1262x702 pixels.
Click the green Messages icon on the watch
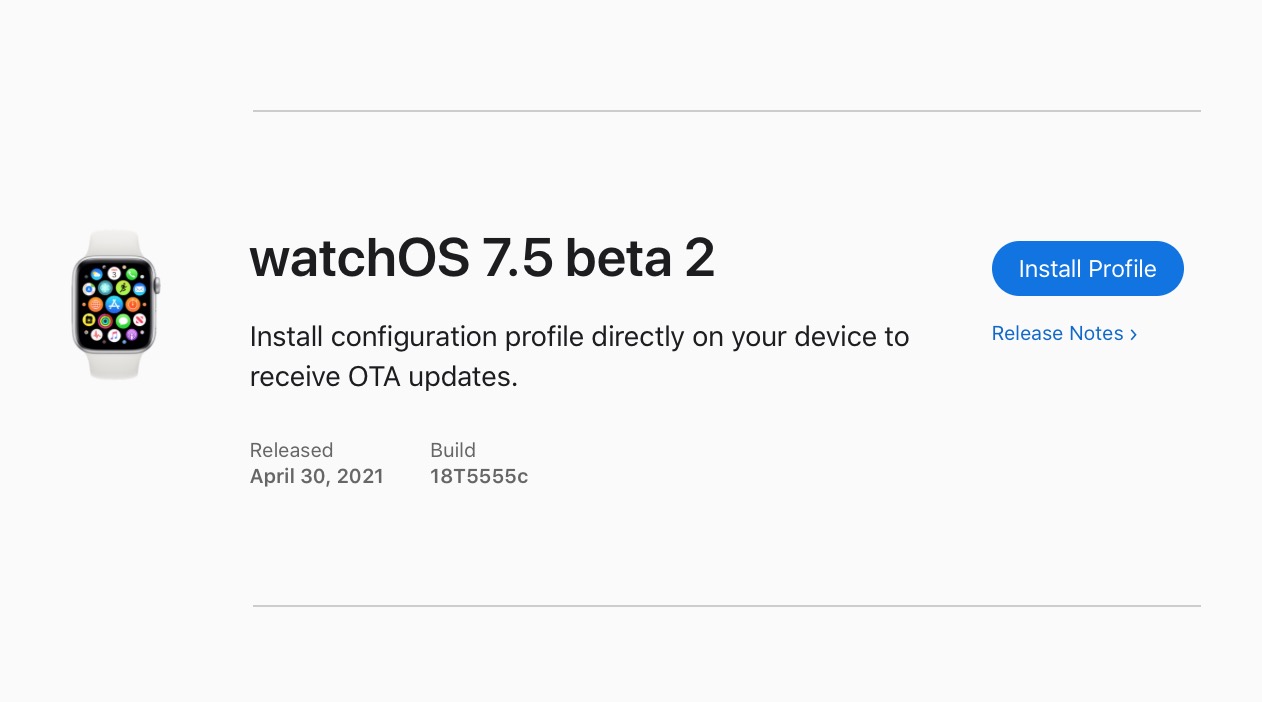[x=123, y=321]
